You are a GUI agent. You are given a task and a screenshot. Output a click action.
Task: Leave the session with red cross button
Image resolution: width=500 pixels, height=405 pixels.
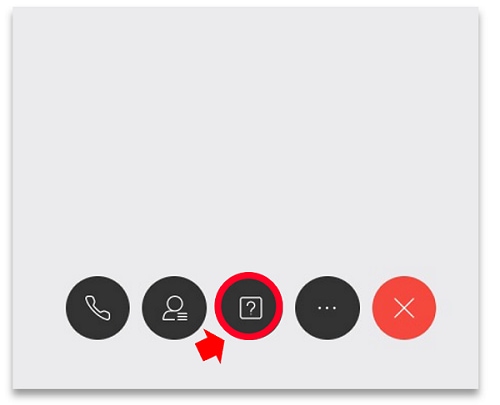coord(404,307)
